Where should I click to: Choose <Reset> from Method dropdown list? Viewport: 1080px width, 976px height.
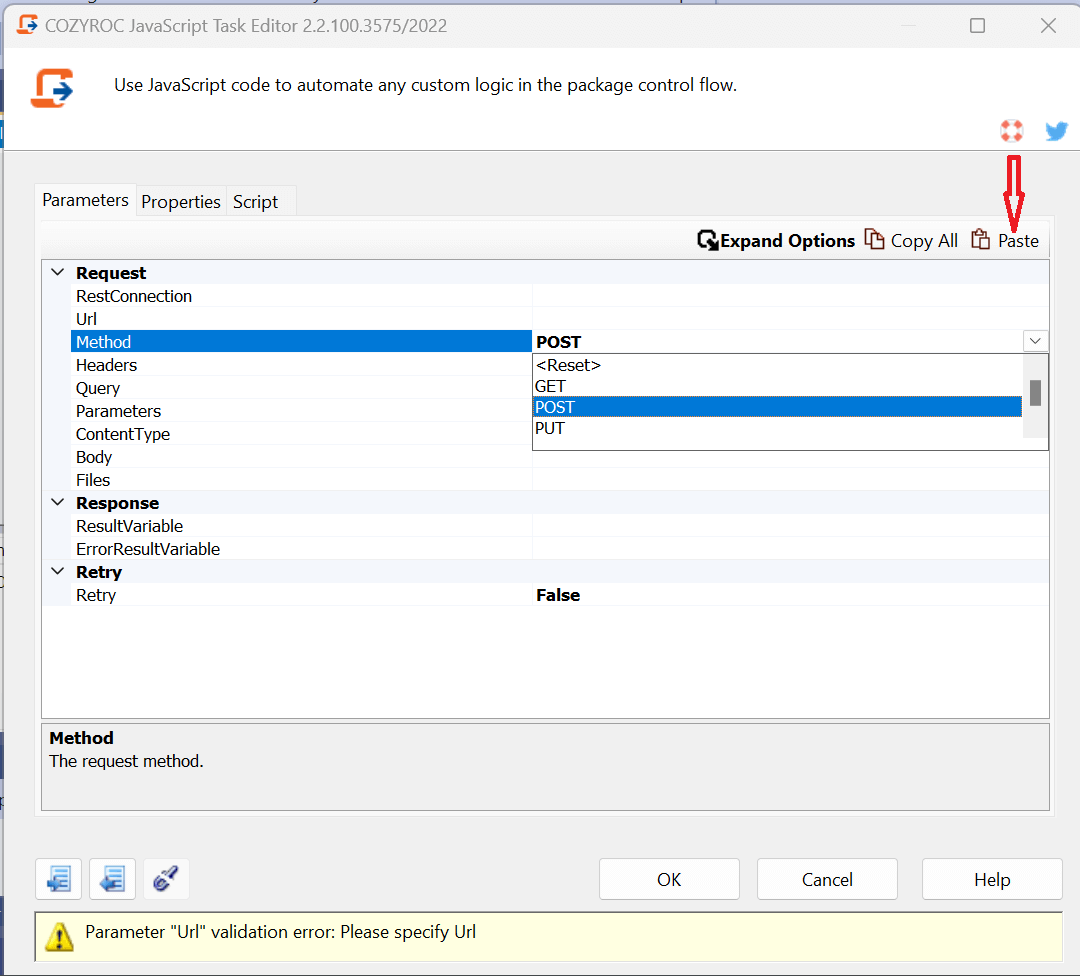tap(778, 365)
